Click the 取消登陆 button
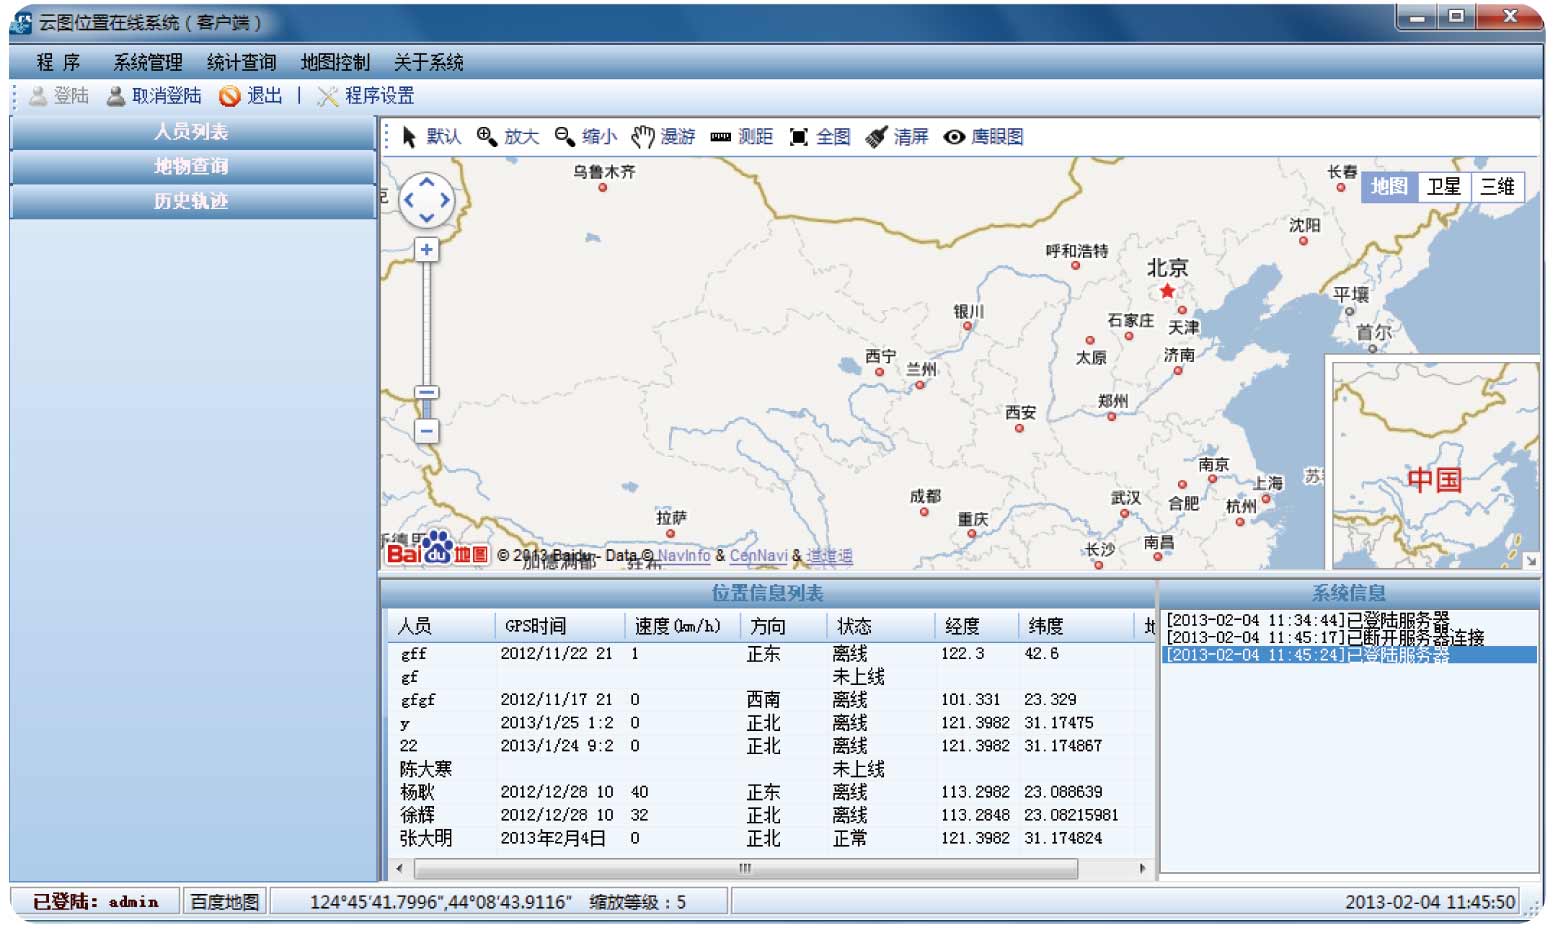This screenshot has height=929, width=1553. (x=154, y=96)
